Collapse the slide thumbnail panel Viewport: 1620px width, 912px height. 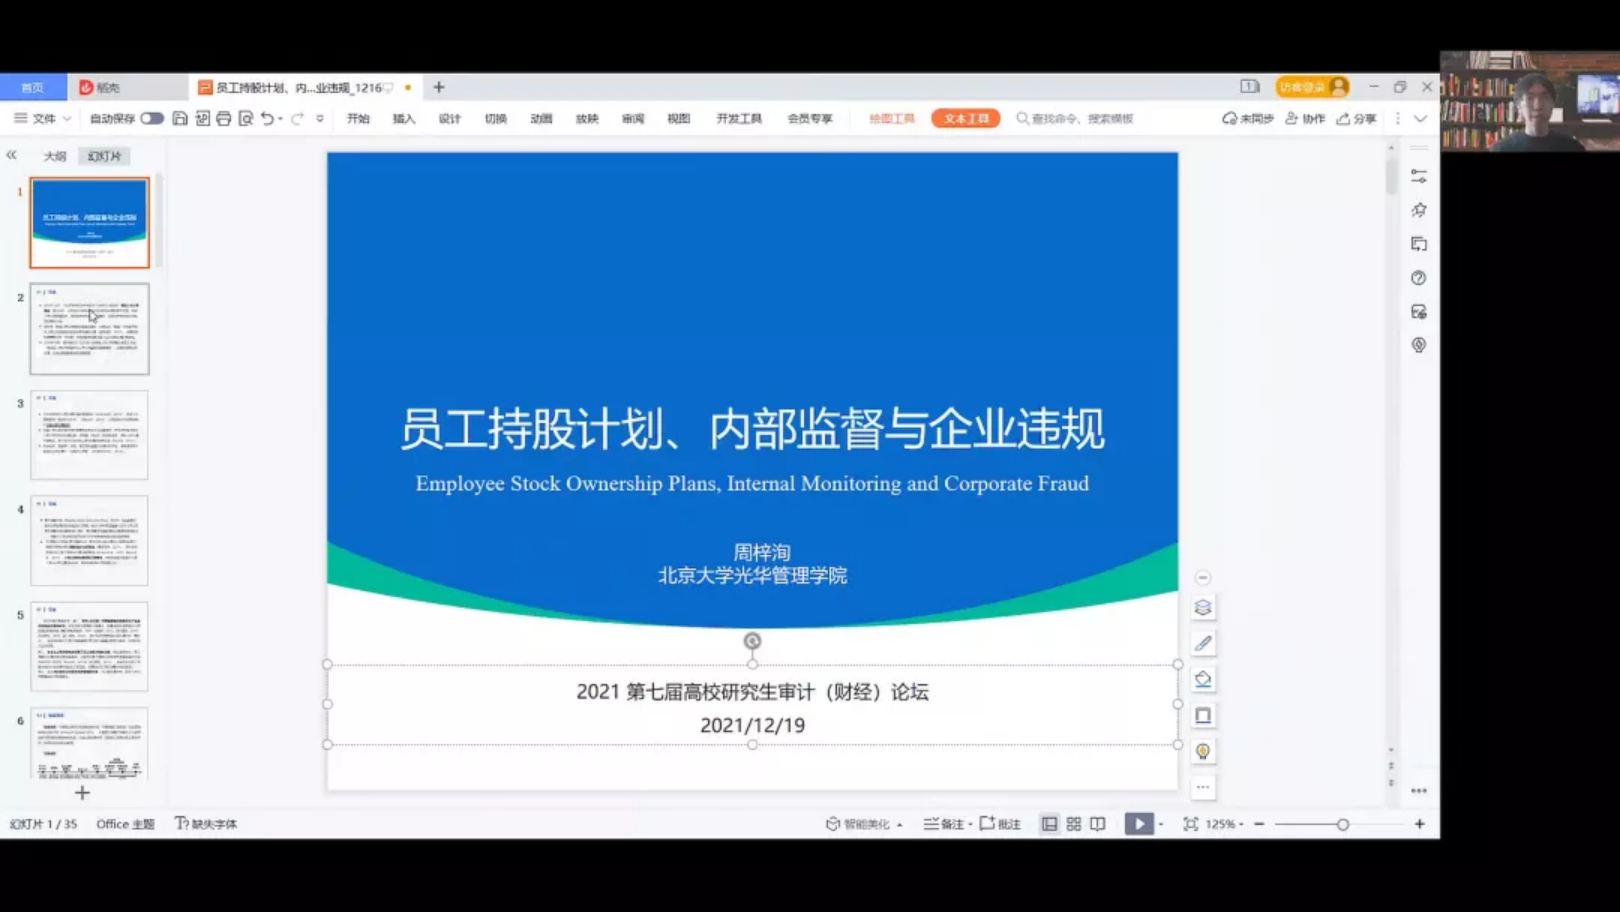coord(12,155)
